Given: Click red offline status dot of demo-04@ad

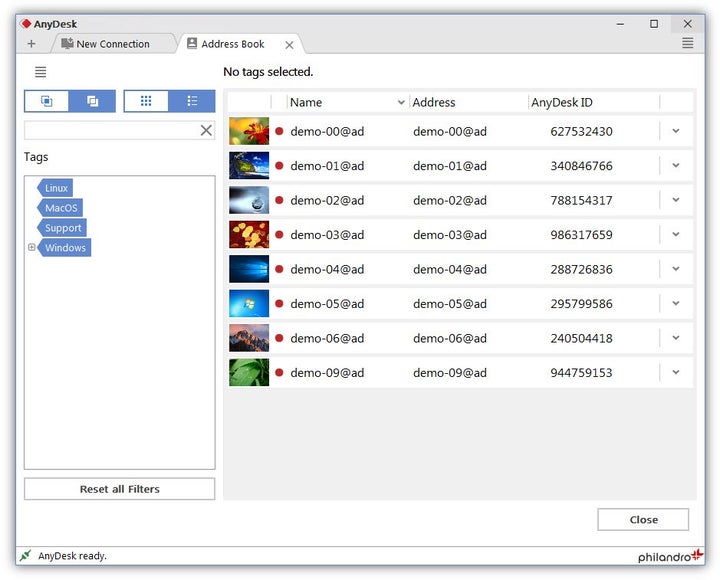Looking at the screenshot, I should tap(279, 269).
